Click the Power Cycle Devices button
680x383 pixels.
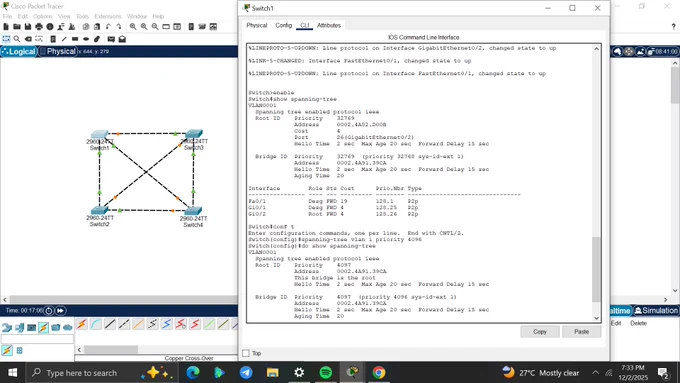[49, 311]
